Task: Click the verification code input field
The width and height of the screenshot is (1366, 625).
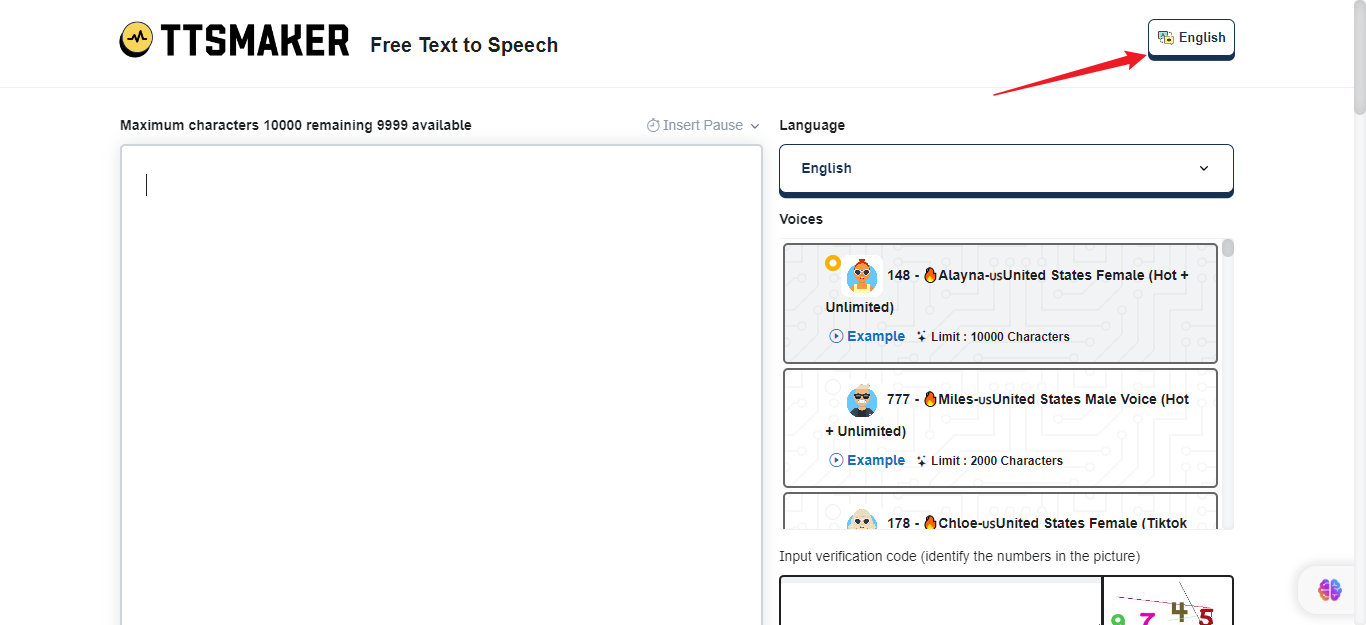Action: tap(940, 600)
